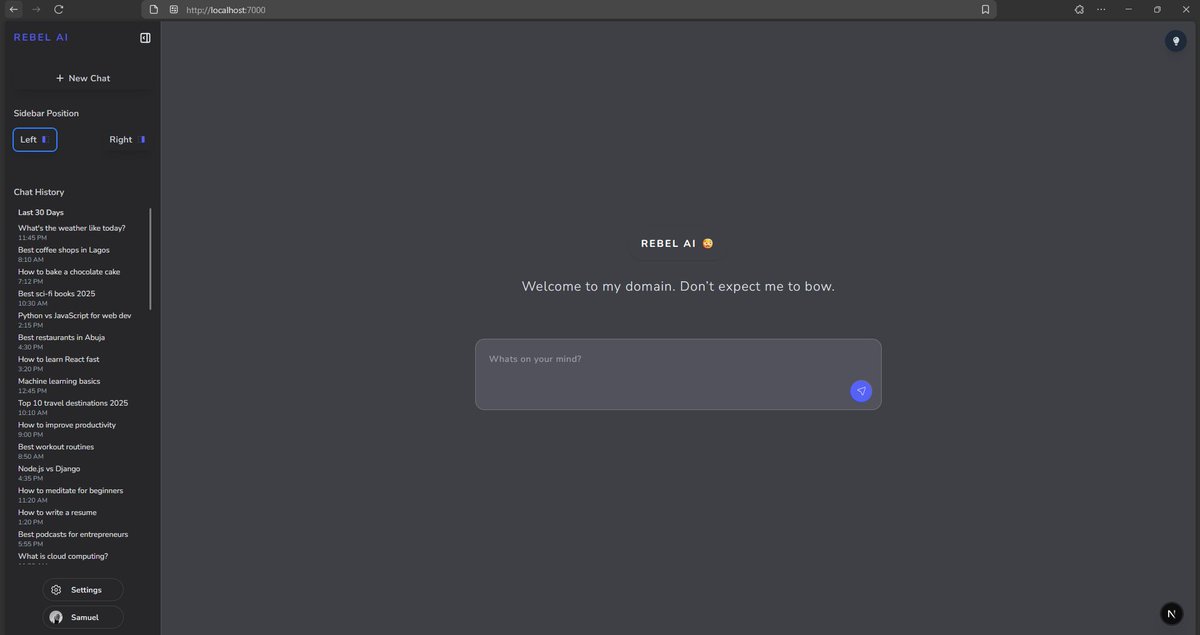Viewport: 1200px width, 635px height.
Task: Click the dark N avatar at bottom right
Action: click(1170, 613)
